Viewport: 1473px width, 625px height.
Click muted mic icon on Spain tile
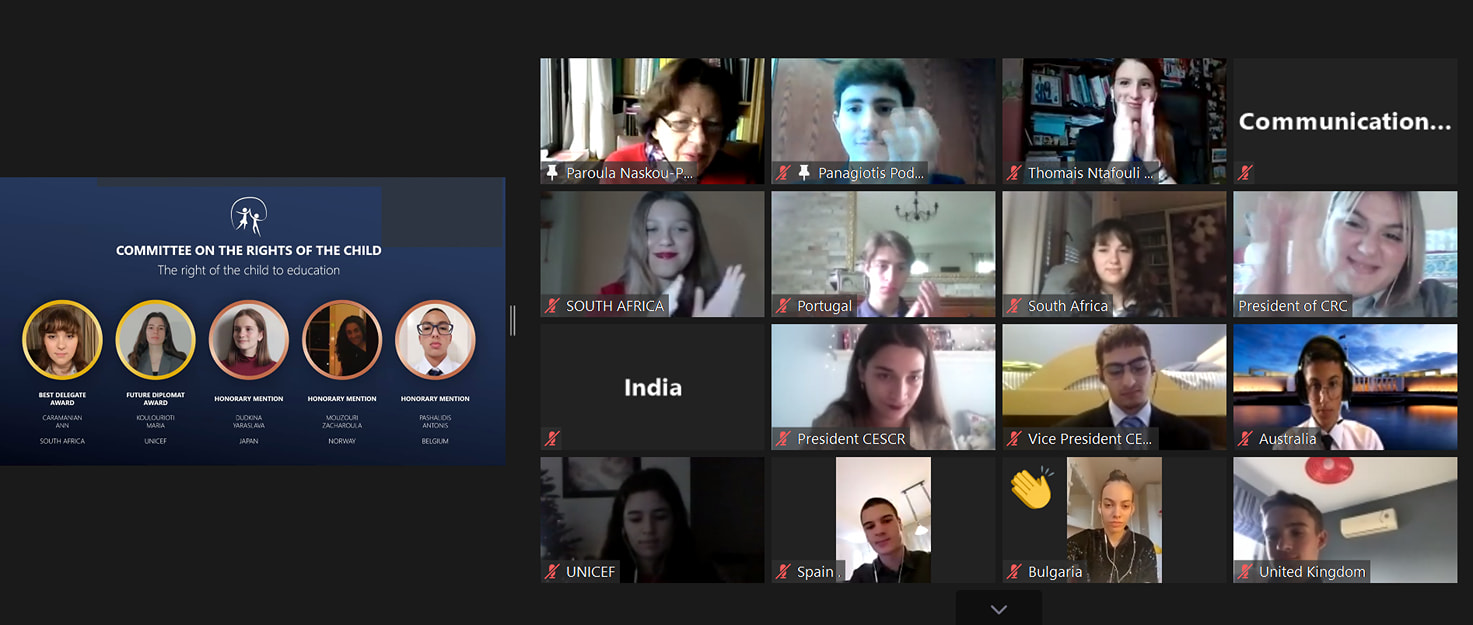(x=783, y=572)
